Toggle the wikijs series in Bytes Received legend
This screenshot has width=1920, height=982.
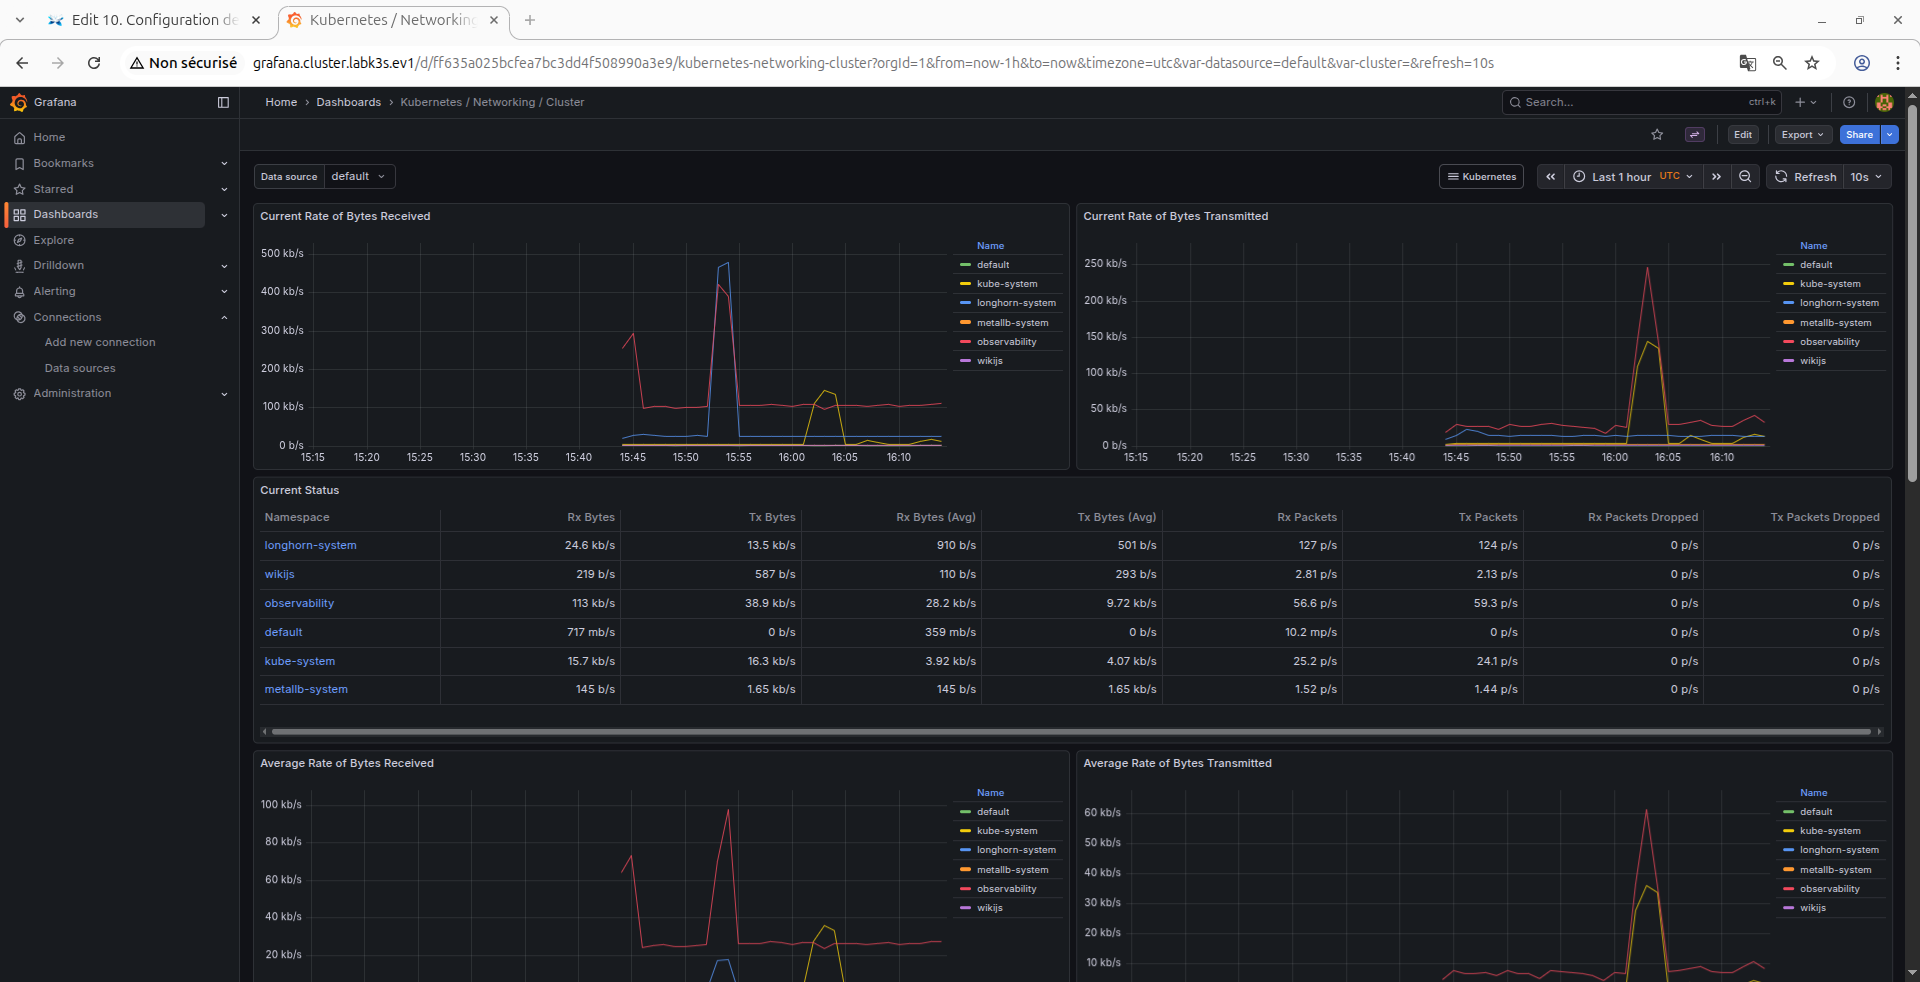coord(990,361)
